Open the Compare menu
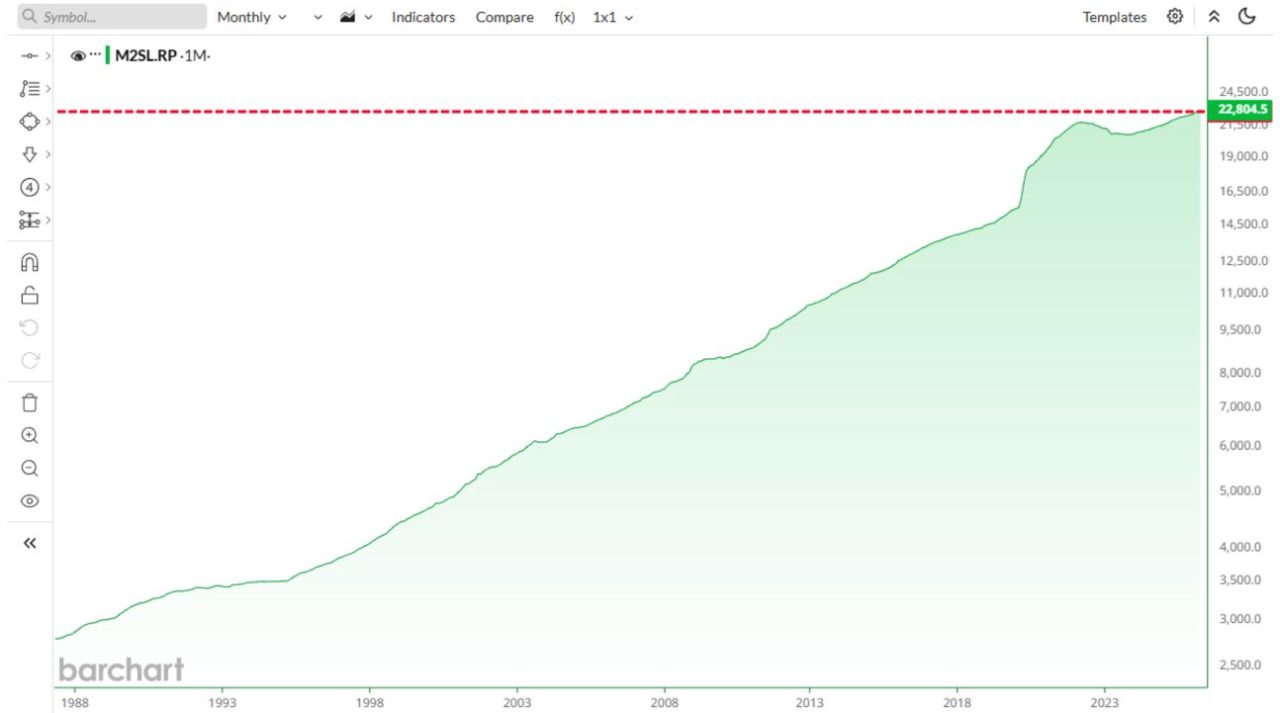Image resolution: width=1280 pixels, height=713 pixels. [x=504, y=17]
